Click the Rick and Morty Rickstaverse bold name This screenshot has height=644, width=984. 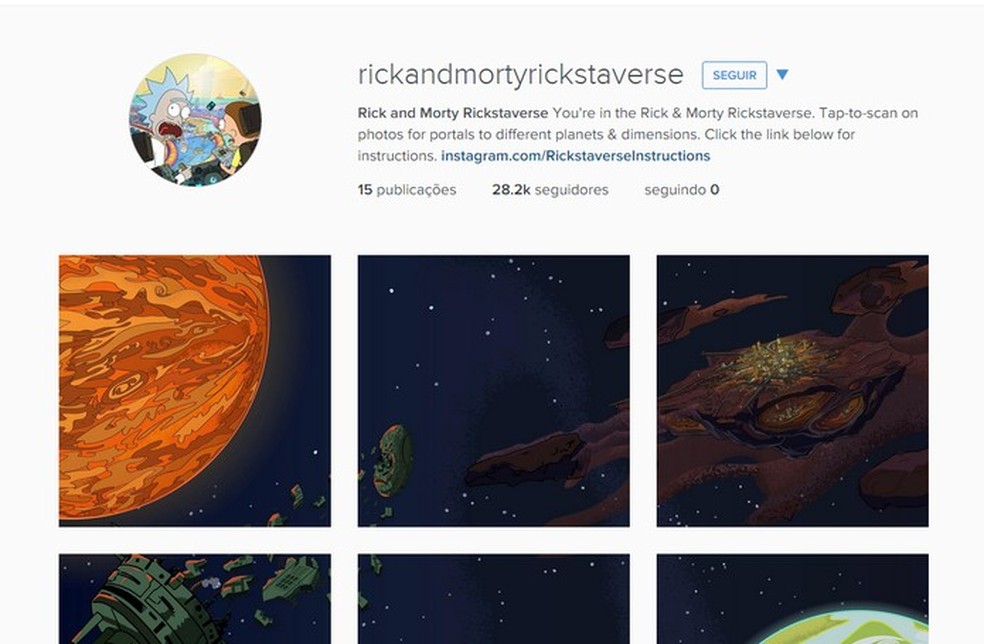(x=452, y=113)
